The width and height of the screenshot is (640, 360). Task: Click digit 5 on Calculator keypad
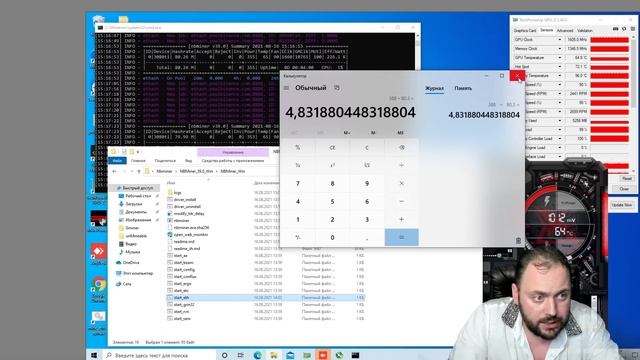tap(332, 201)
